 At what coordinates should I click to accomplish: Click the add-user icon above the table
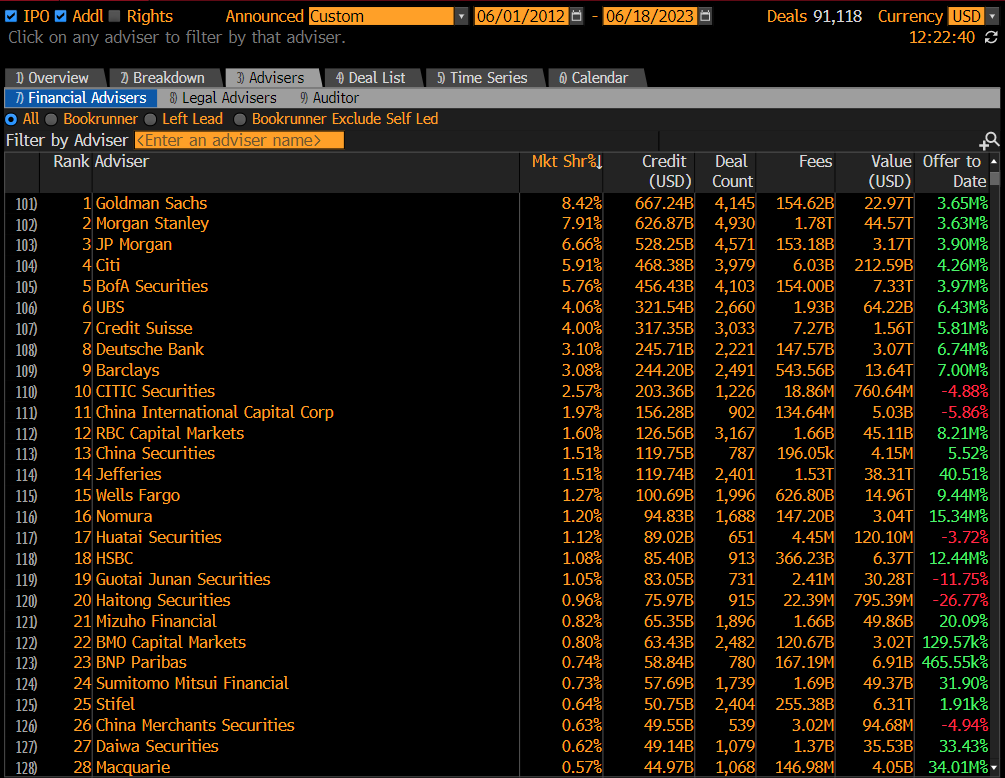click(990, 140)
